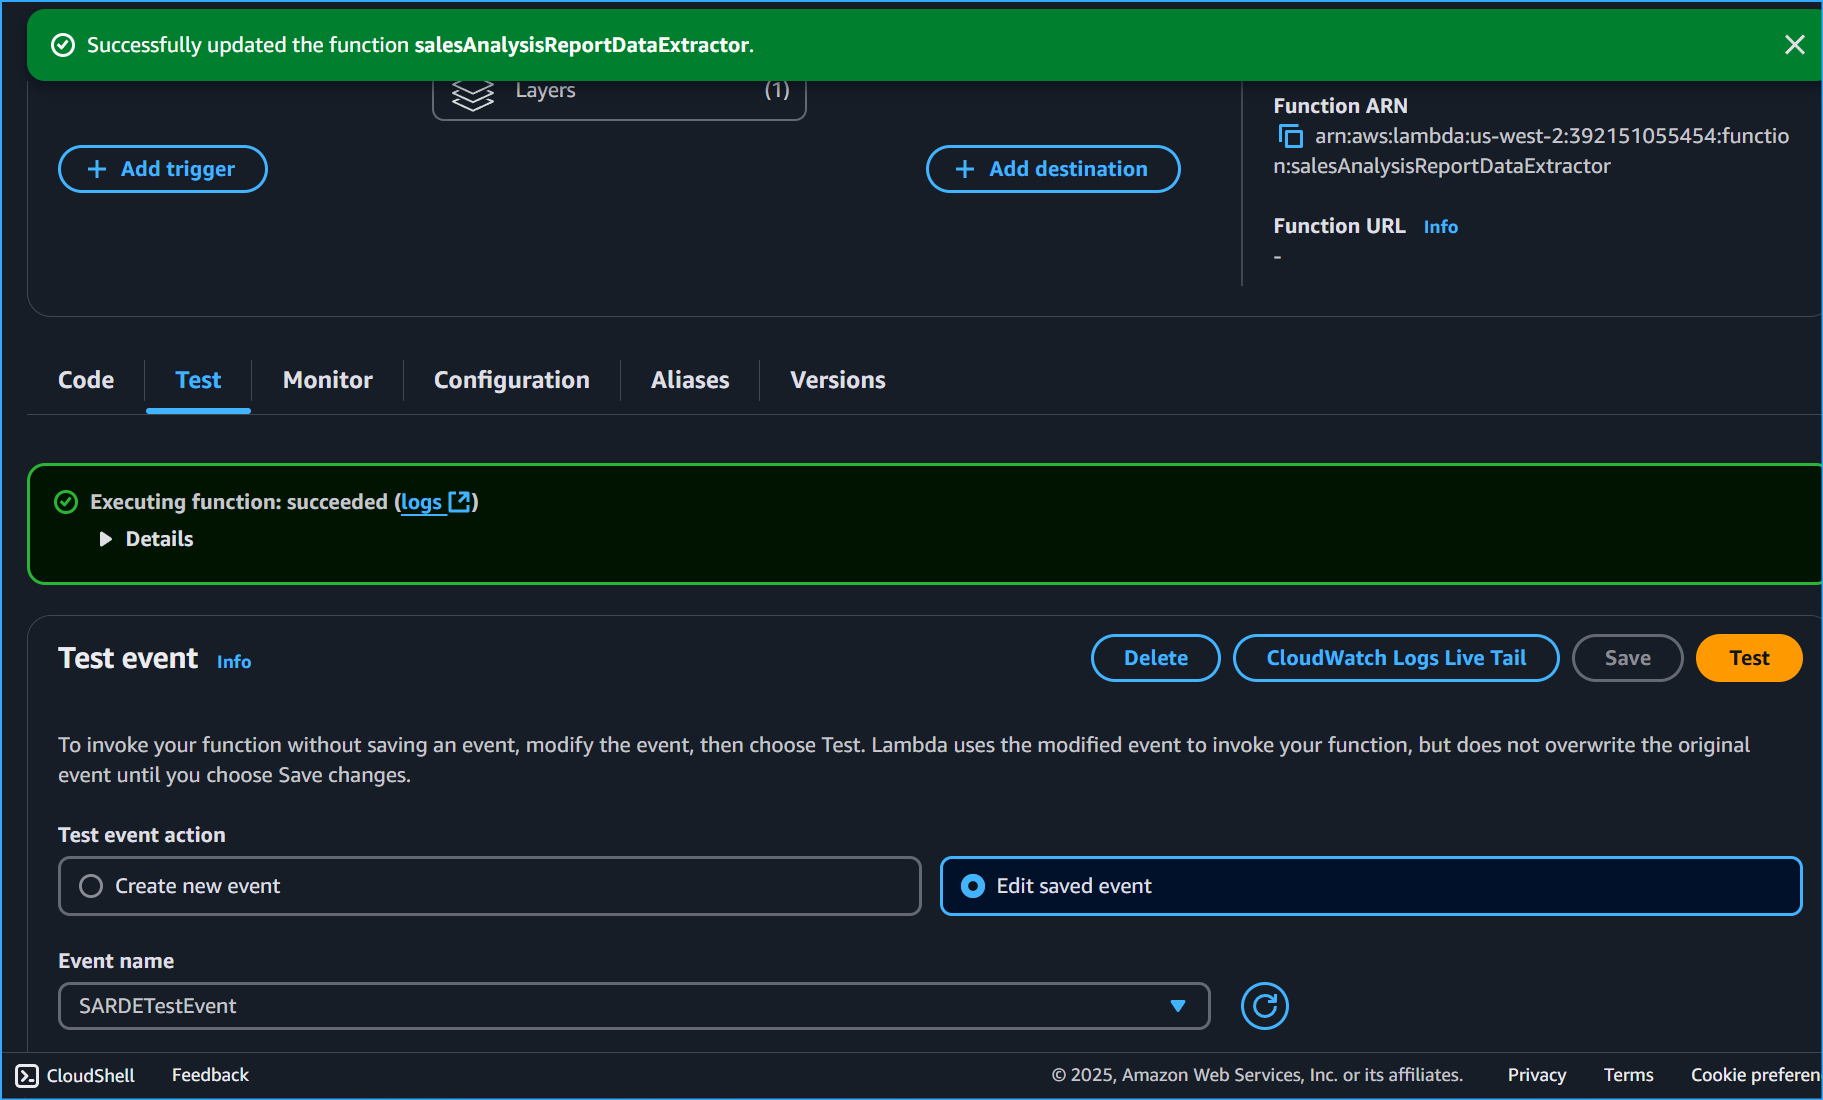1823x1100 pixels.
Task: Expand the execution Details section
Action: 106,539
